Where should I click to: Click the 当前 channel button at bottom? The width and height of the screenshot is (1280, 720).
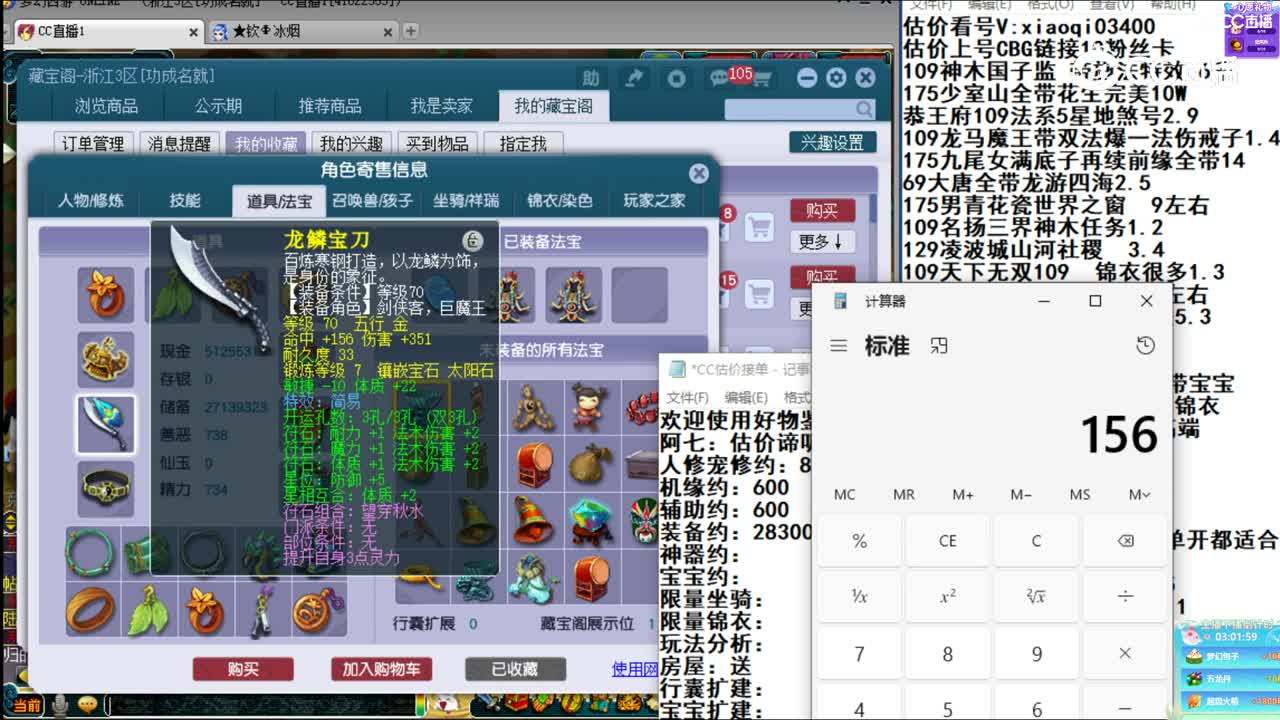(x=27, y=706)
